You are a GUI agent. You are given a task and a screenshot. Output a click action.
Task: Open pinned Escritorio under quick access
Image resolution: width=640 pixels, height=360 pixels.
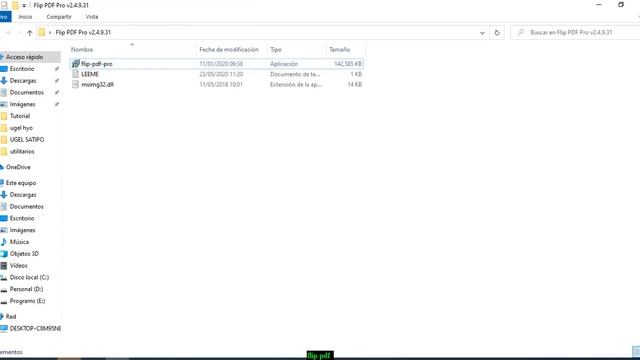point(22,69)
